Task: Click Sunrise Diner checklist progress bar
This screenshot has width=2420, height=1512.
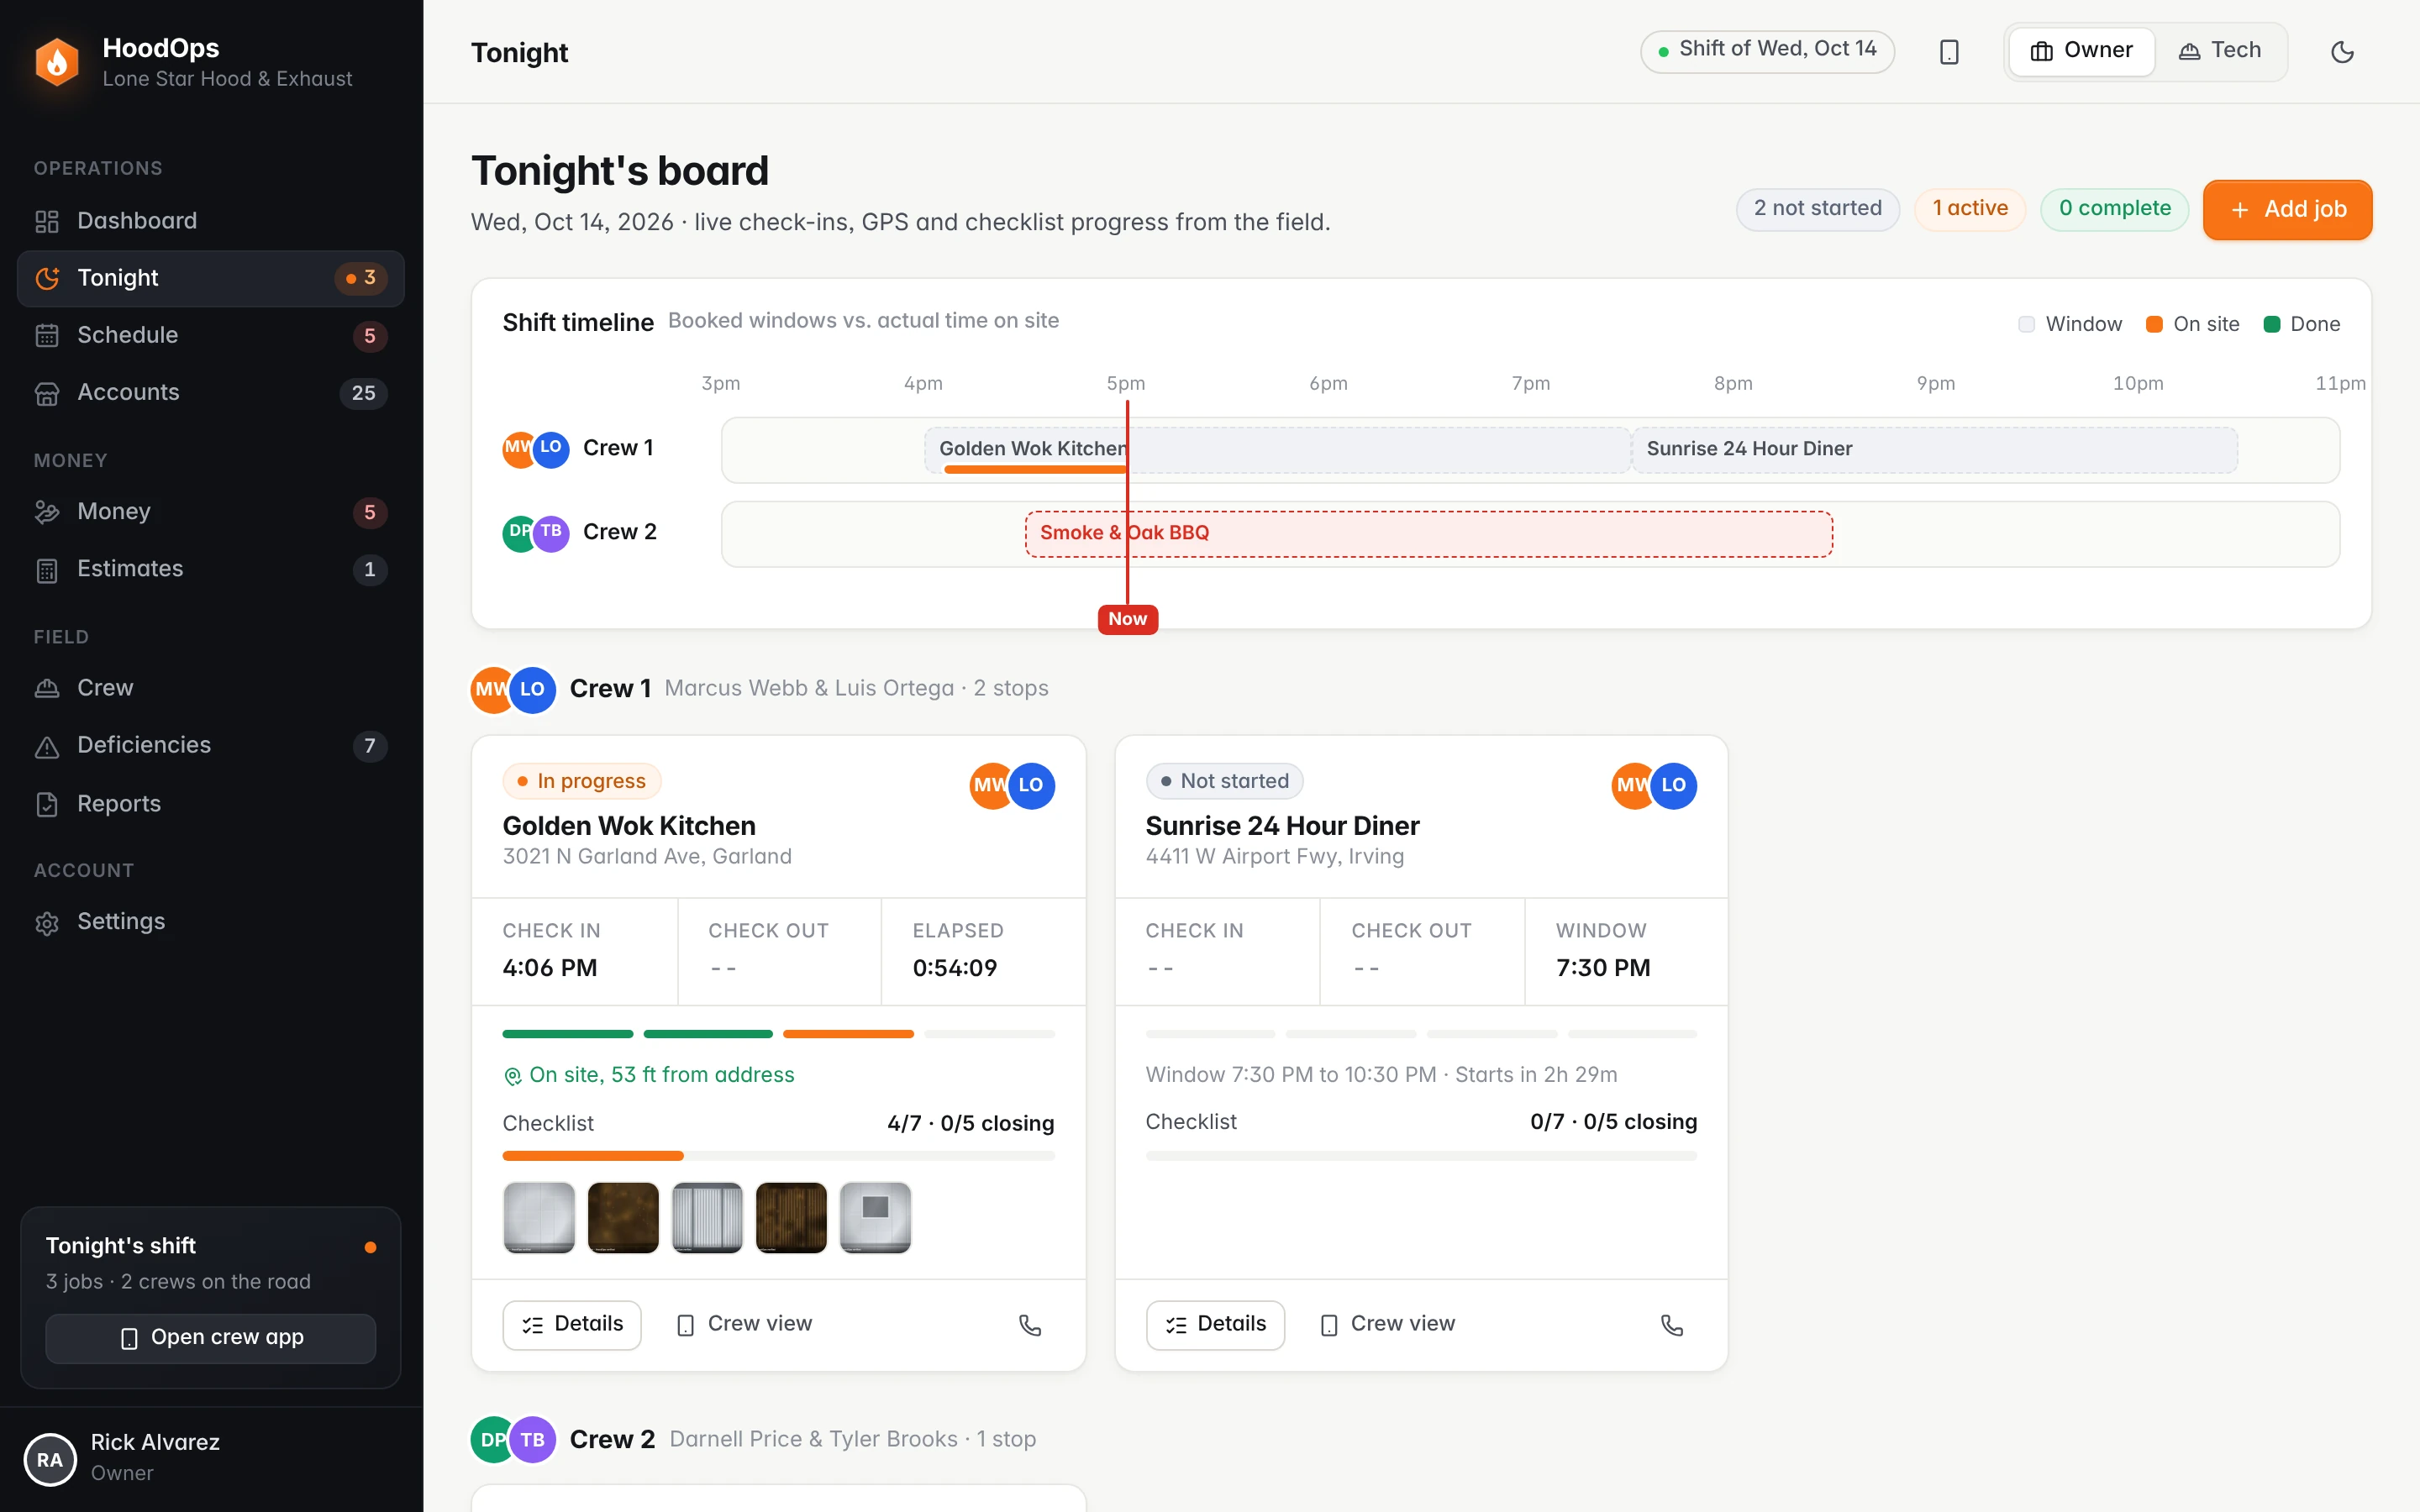Action: [1421, 1156]
